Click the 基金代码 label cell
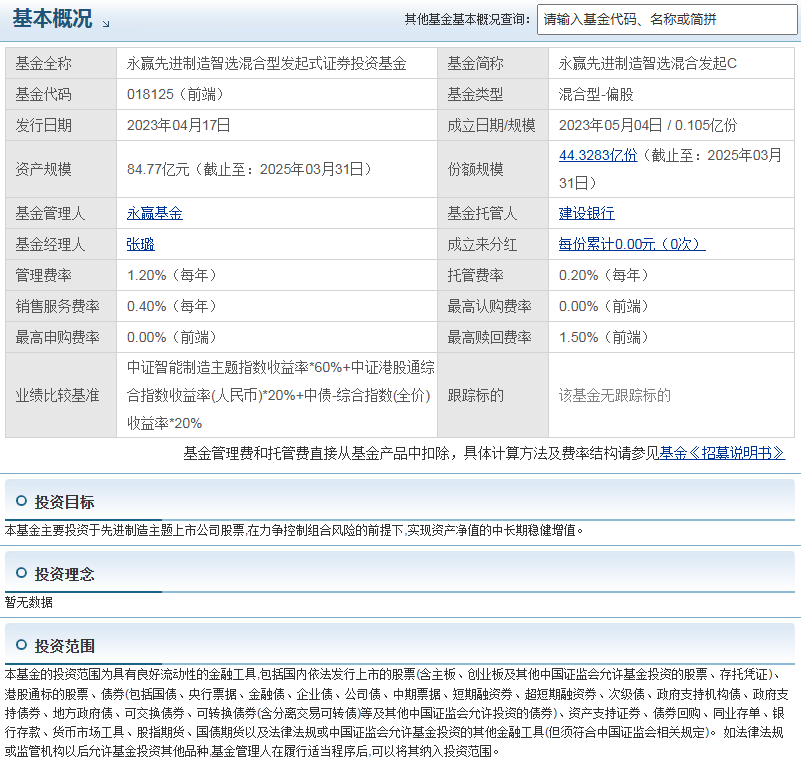Screen dimensions: 801x762 point(61,94)
